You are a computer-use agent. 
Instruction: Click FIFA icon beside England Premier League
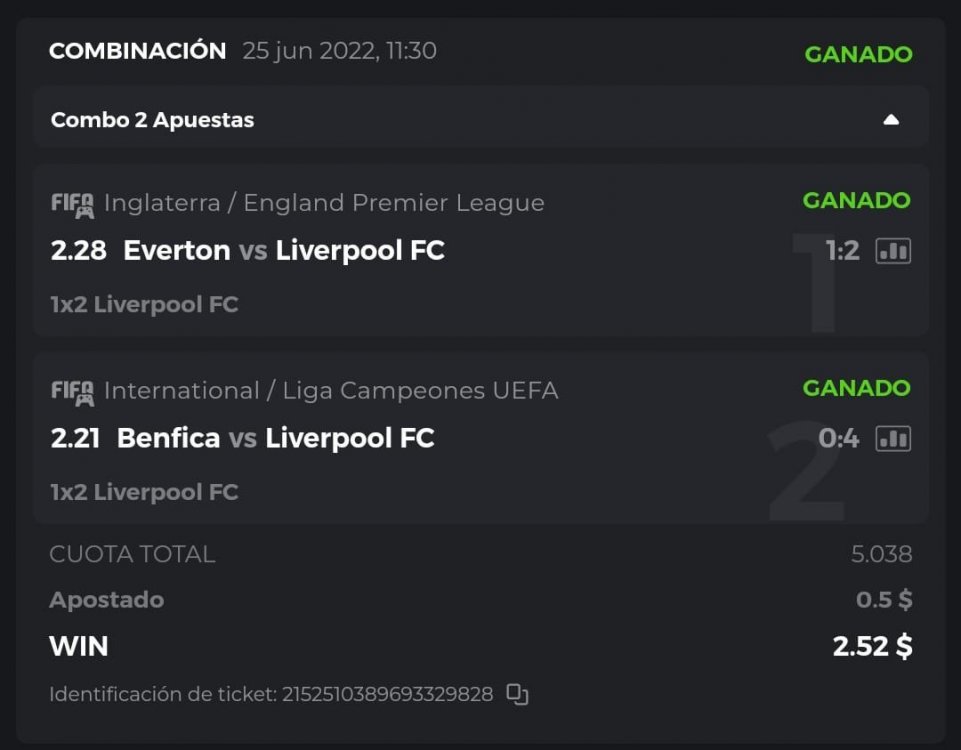72,204
